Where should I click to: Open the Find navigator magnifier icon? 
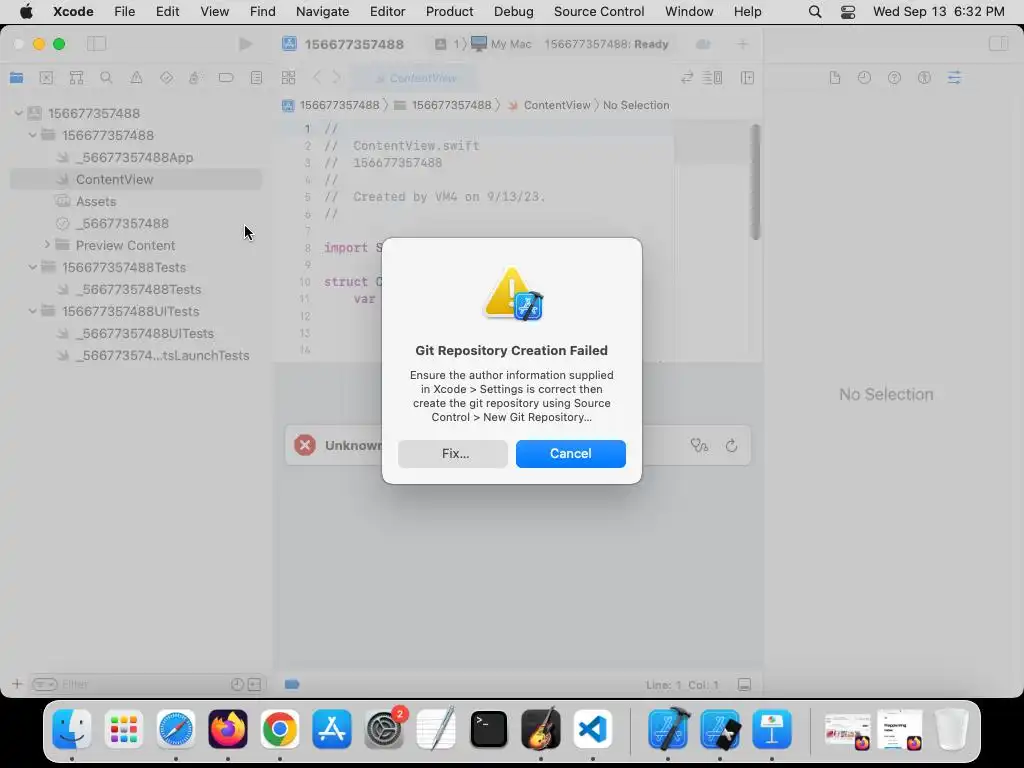pyautogui.click(x=106, y=78)
